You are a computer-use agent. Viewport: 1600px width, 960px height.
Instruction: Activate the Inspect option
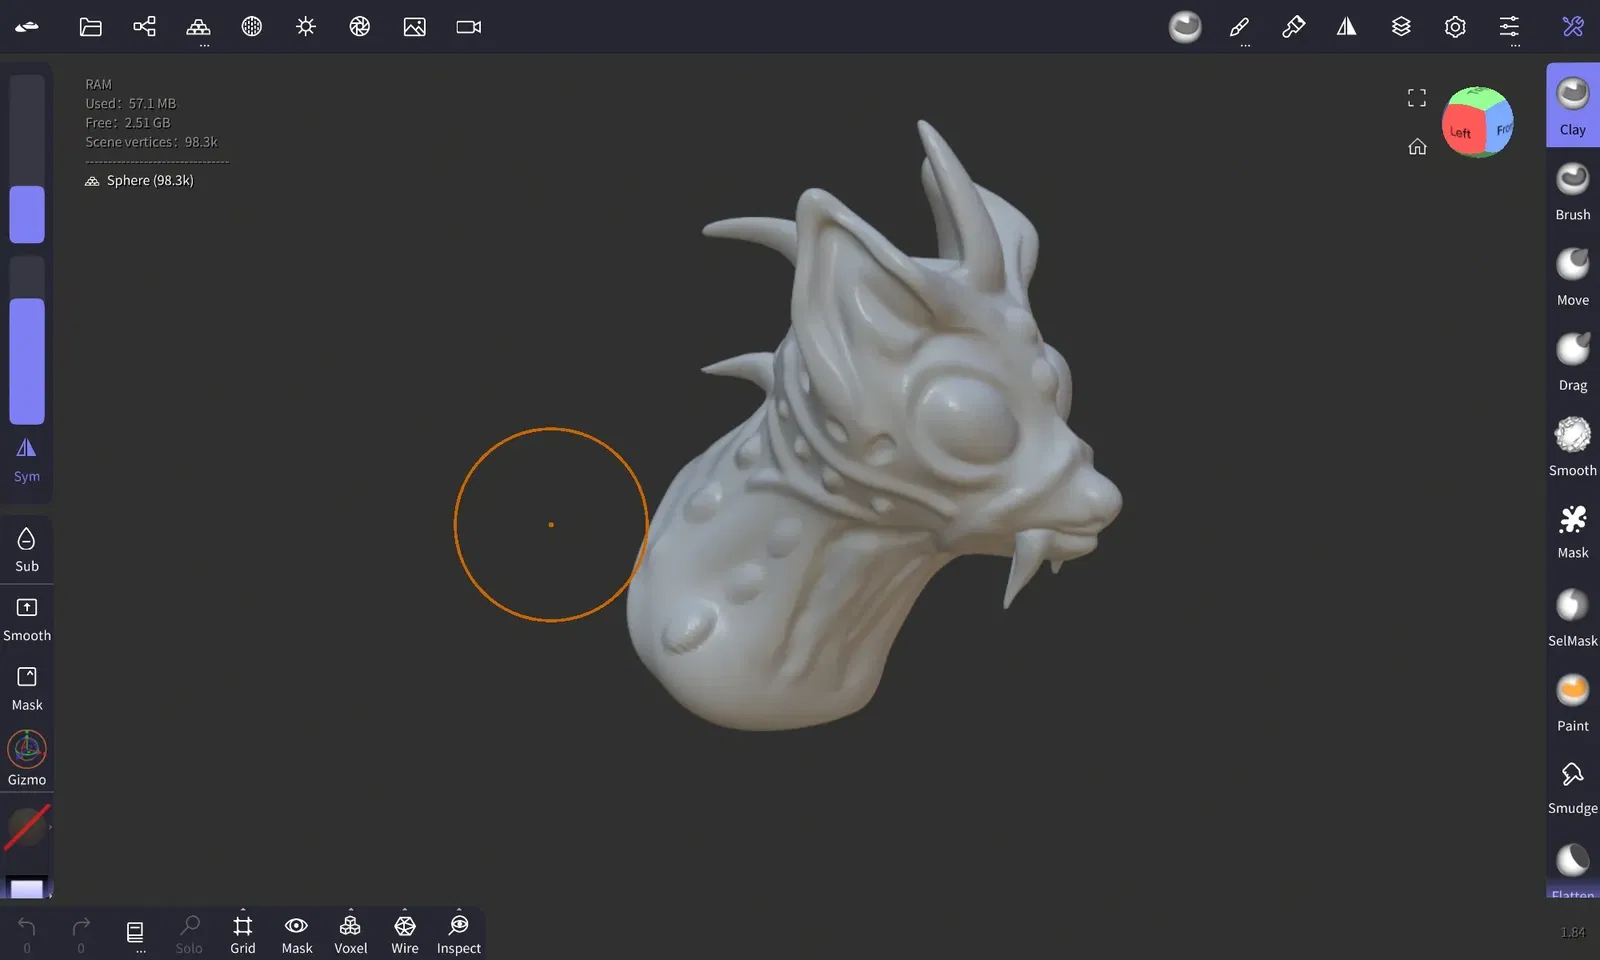coord(459,934)
